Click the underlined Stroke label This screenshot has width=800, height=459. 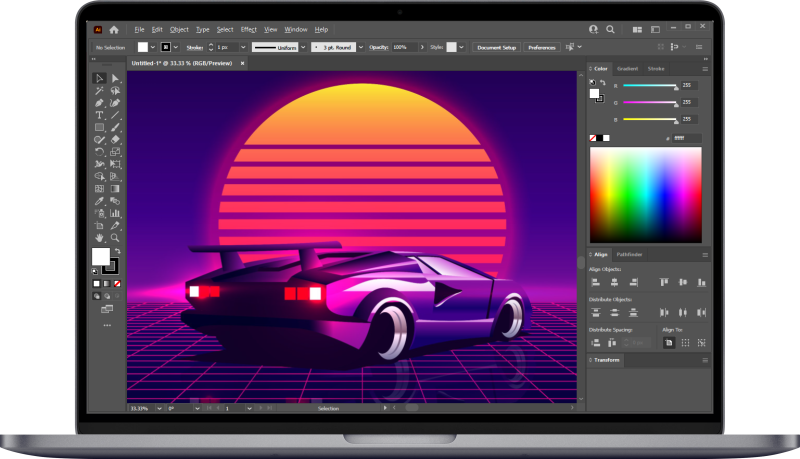194,47
